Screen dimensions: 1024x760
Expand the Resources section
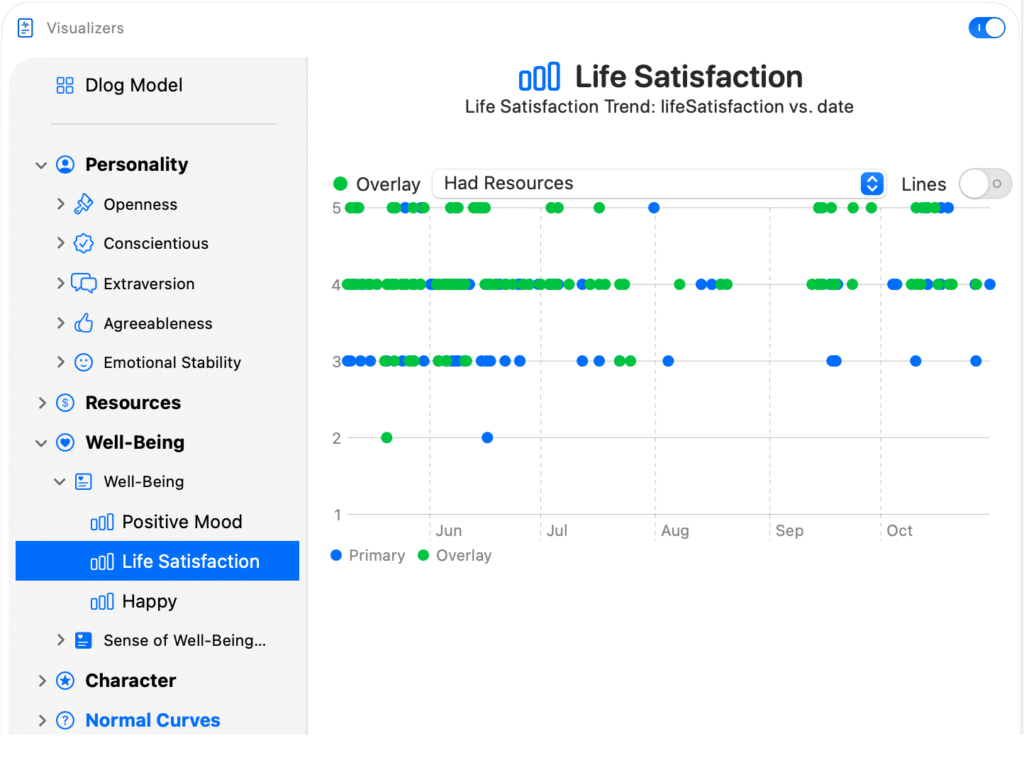pyautogui.click(x=41, y=403)
